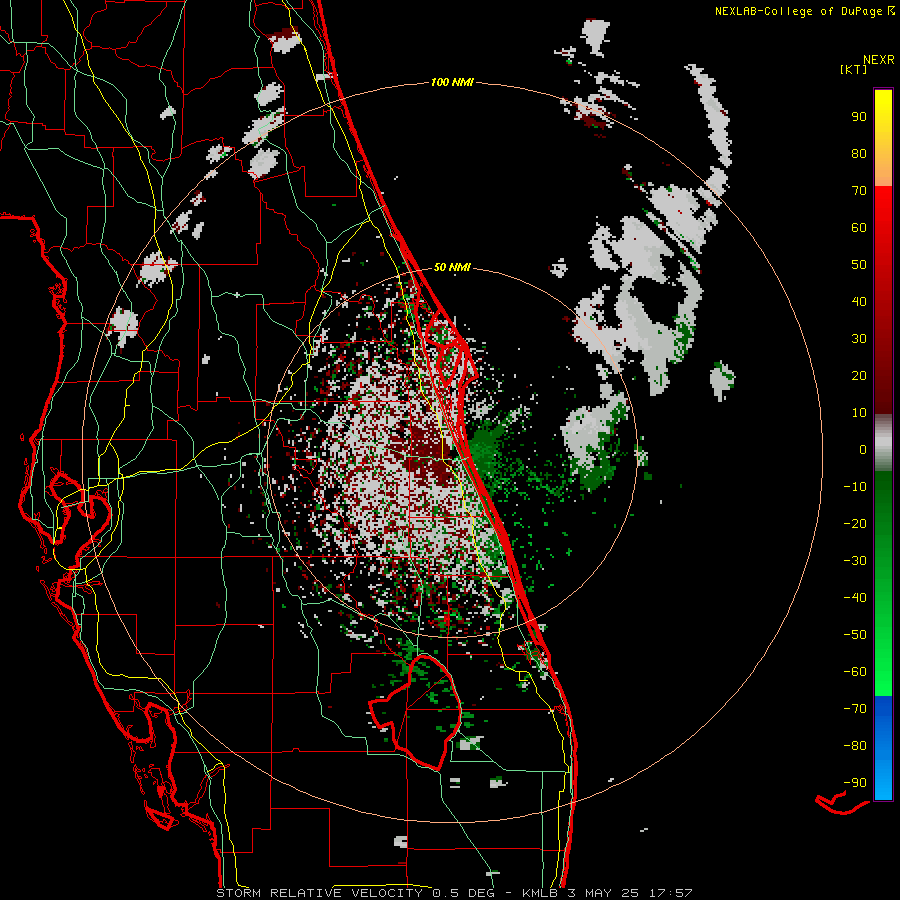This screenshot has width=900, height=900.
Task: Select the 50 NMI range ring label
Action: point(452,267)
